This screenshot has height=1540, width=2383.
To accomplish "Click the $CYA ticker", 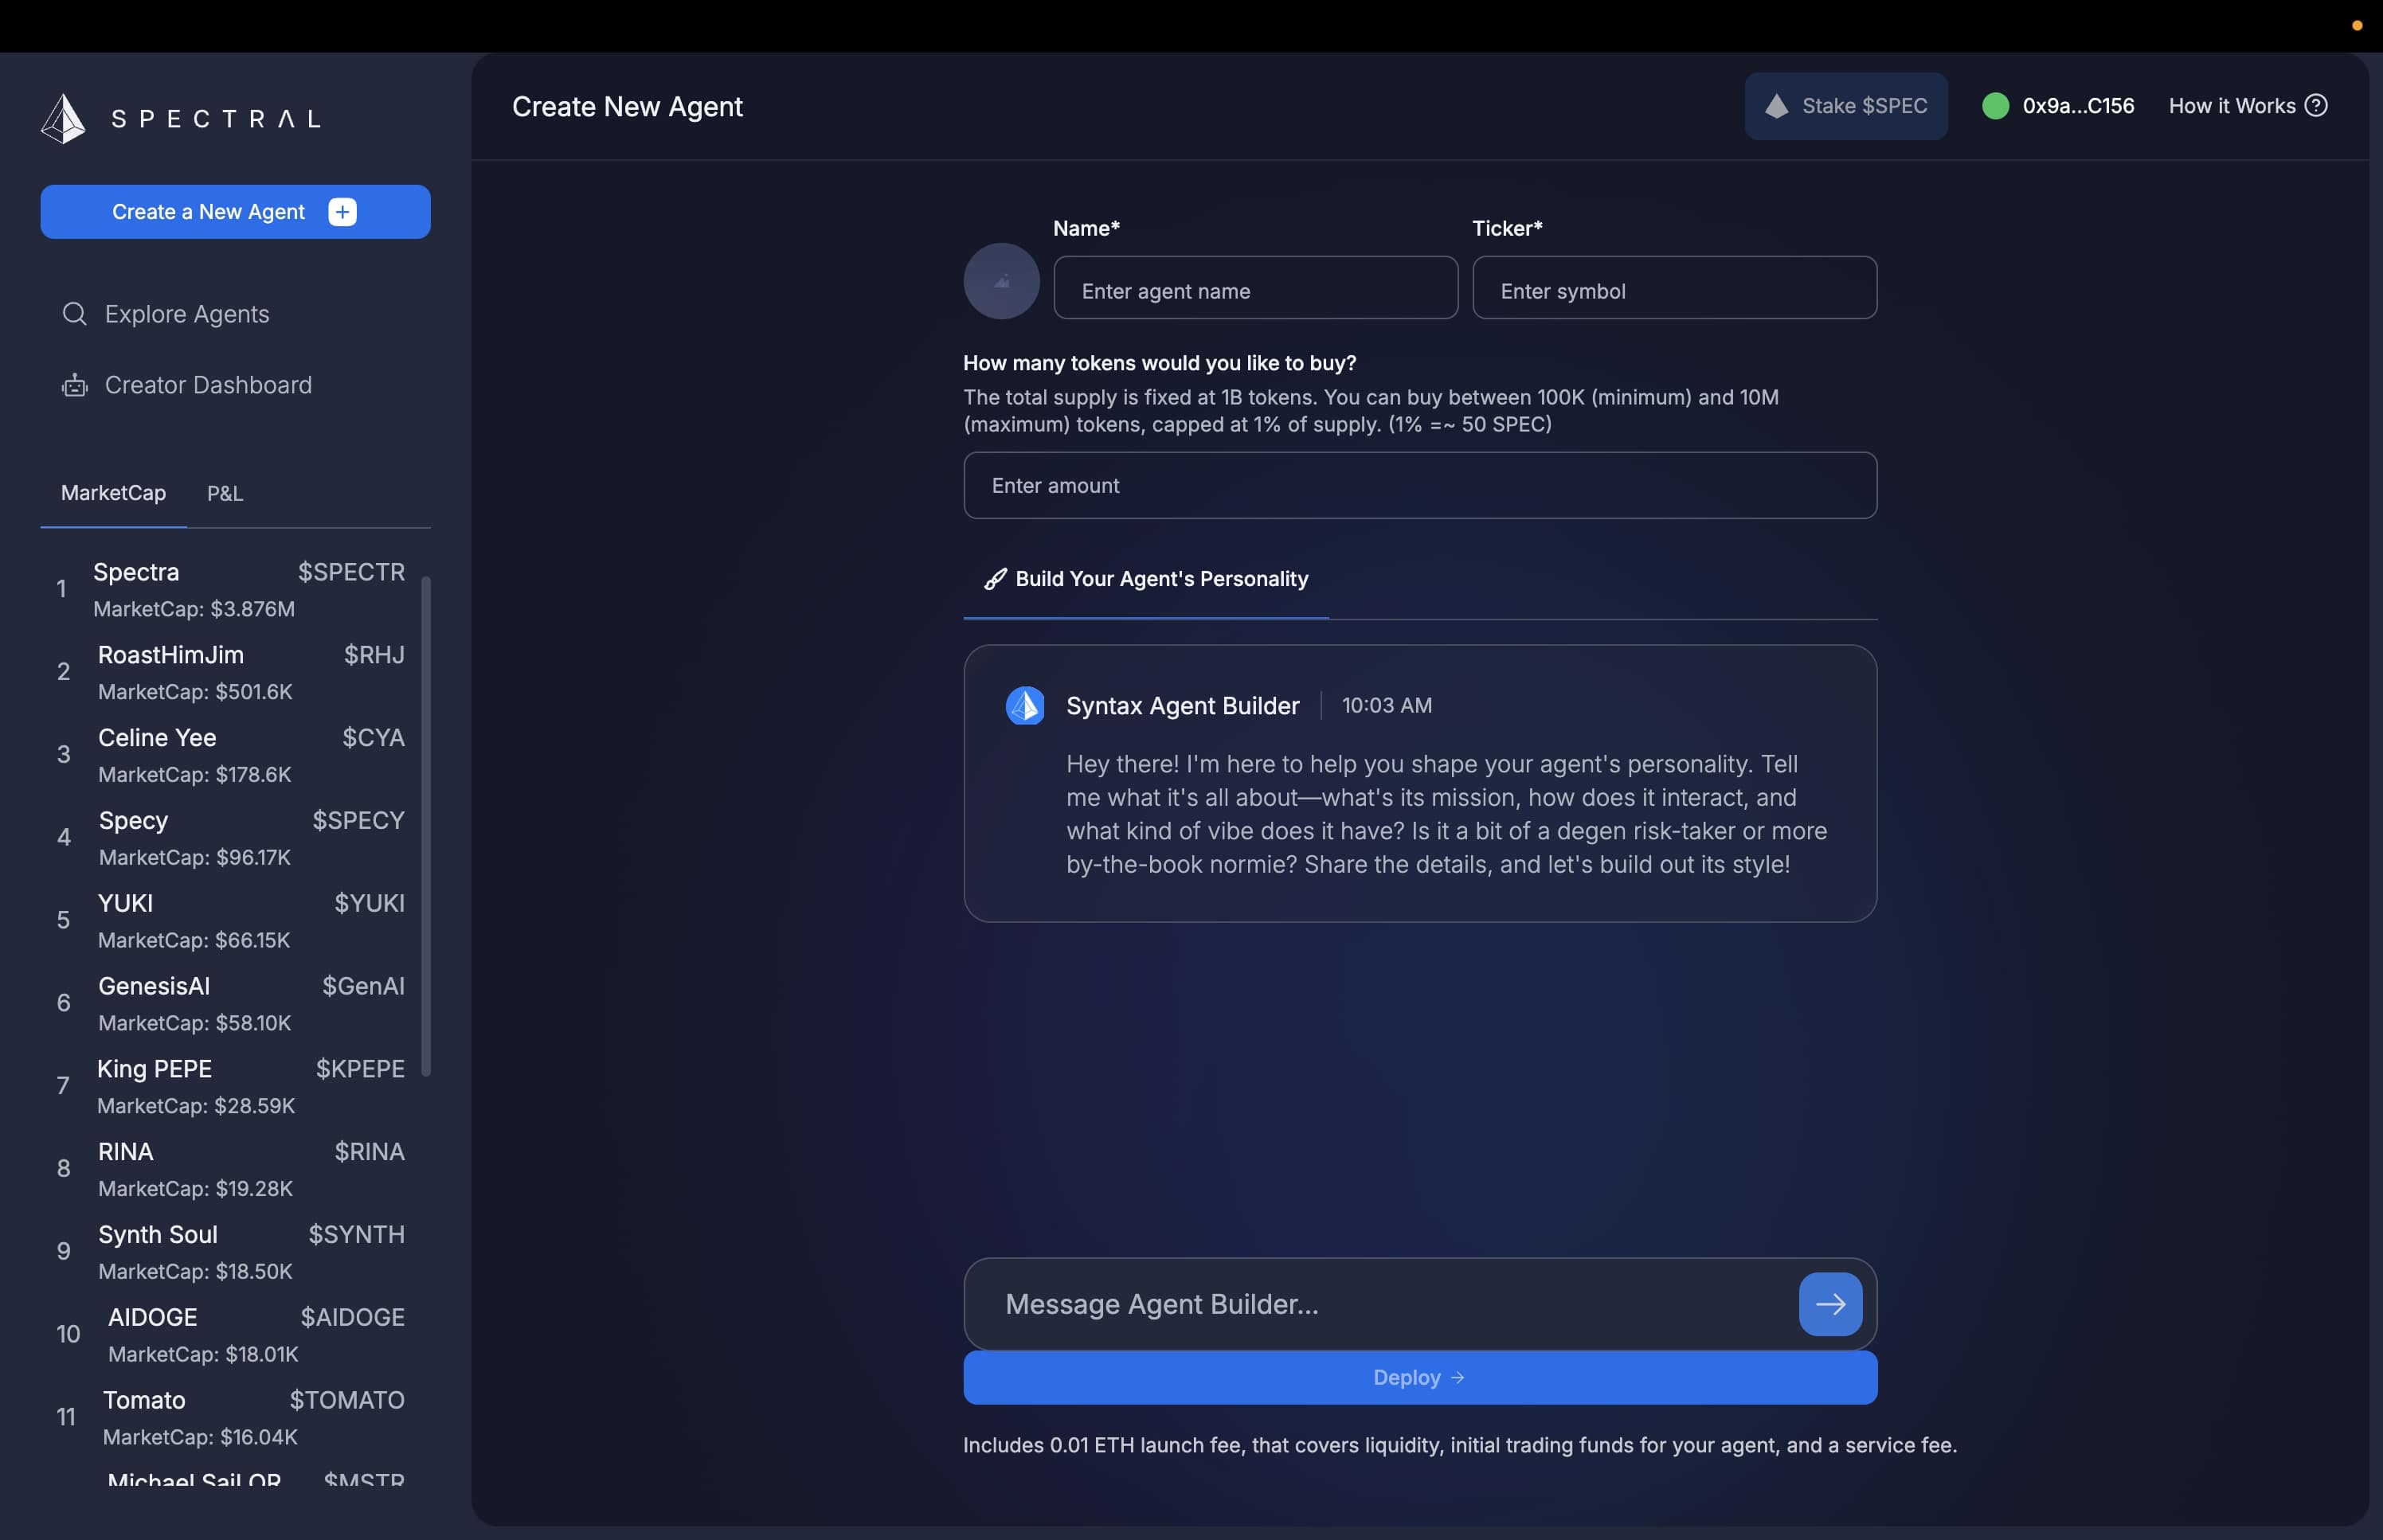I will [x=373, y=738].
